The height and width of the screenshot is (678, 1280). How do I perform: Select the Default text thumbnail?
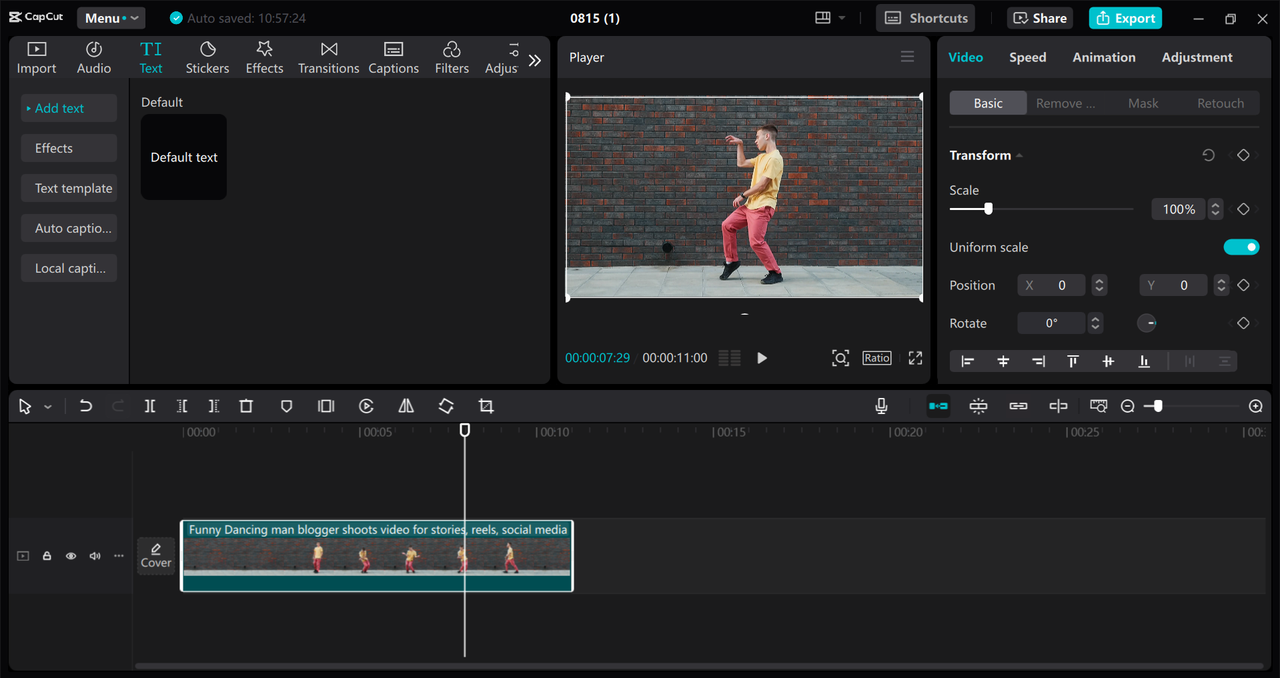point(184,157)
